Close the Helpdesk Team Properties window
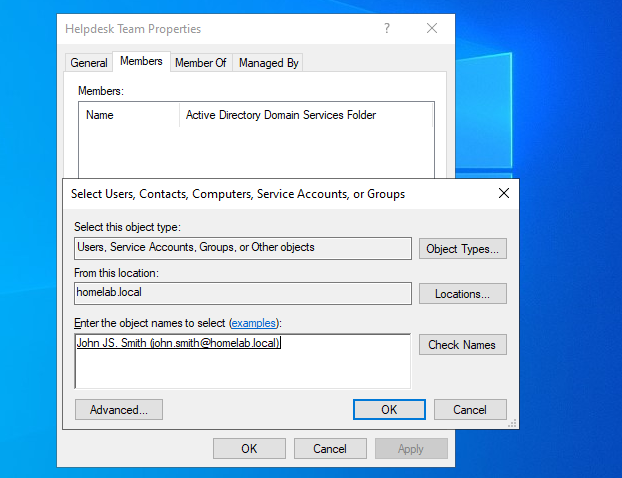 pyautogui.click(x=432, y=28)
